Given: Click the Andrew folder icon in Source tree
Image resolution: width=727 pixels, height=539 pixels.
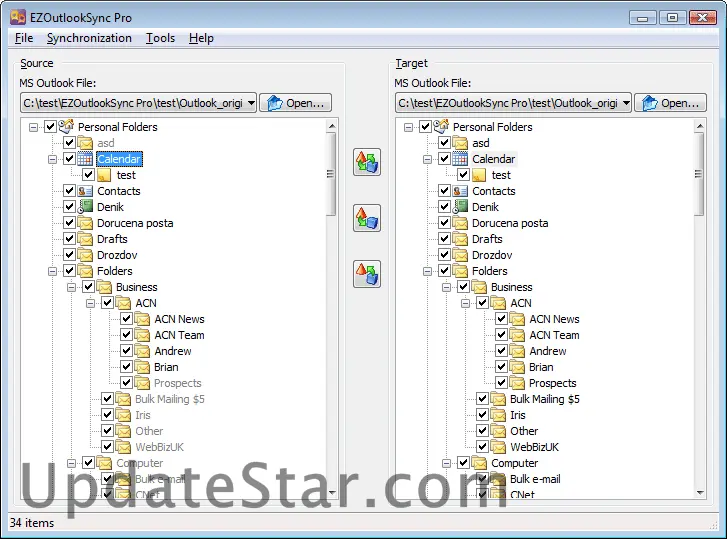Looking at the screenshot, I should pos(142,351).
